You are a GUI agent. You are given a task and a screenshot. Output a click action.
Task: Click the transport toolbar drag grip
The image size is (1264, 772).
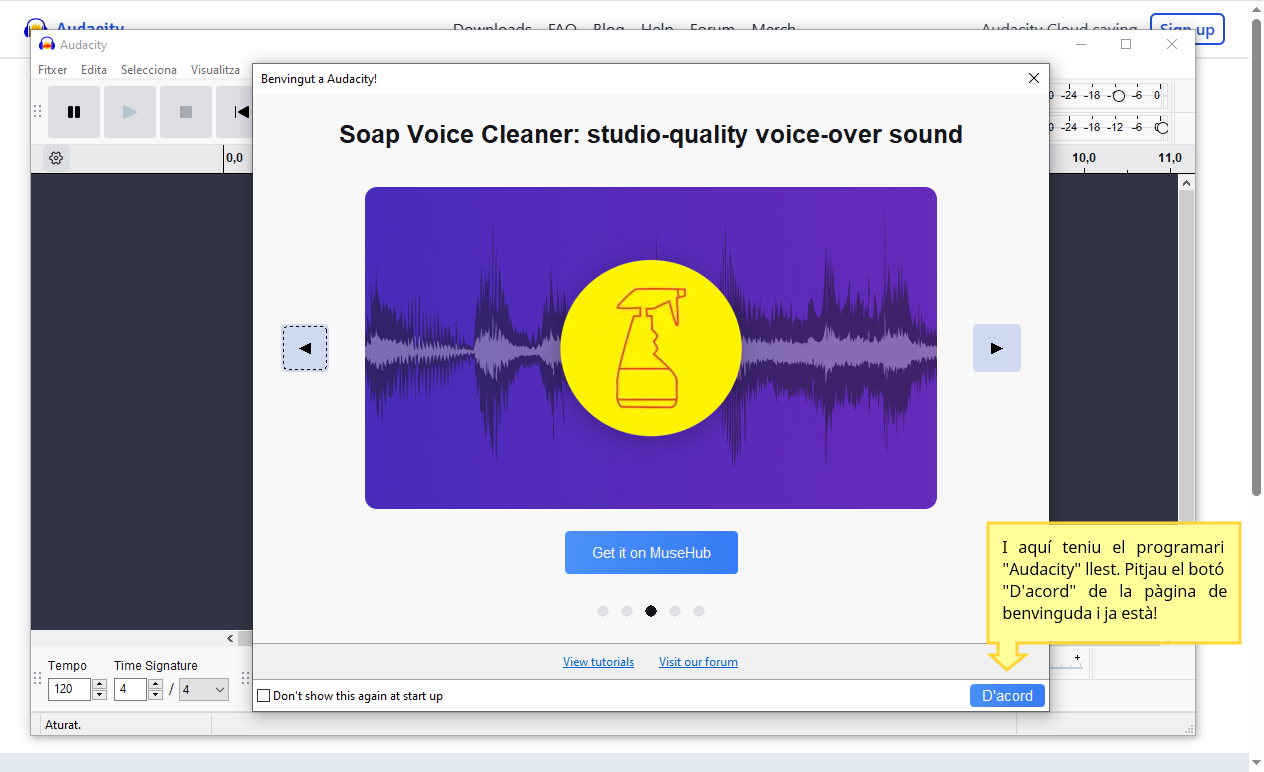(x=38, y=112)
